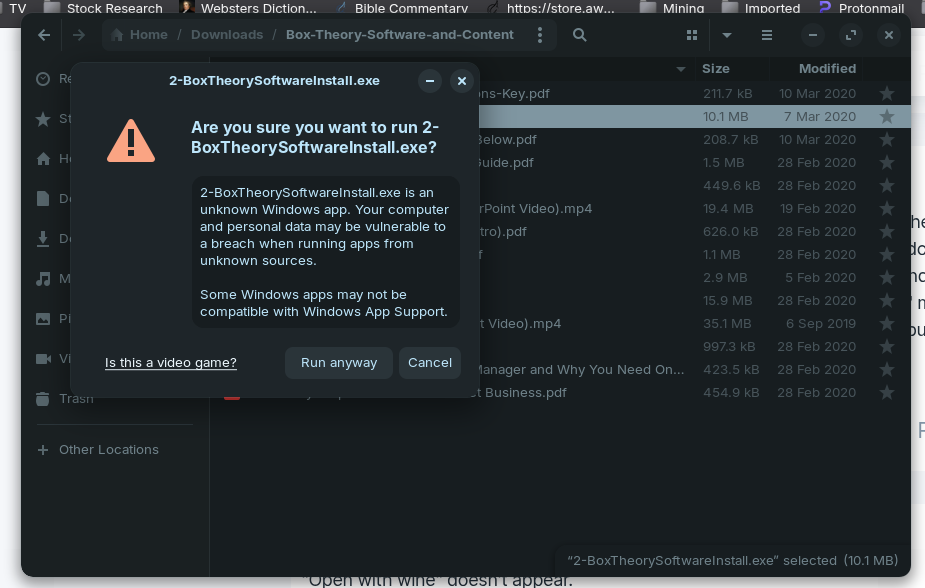Select the 'rPoint Video).mp4' file
The image size is (925, 588).
535,208
